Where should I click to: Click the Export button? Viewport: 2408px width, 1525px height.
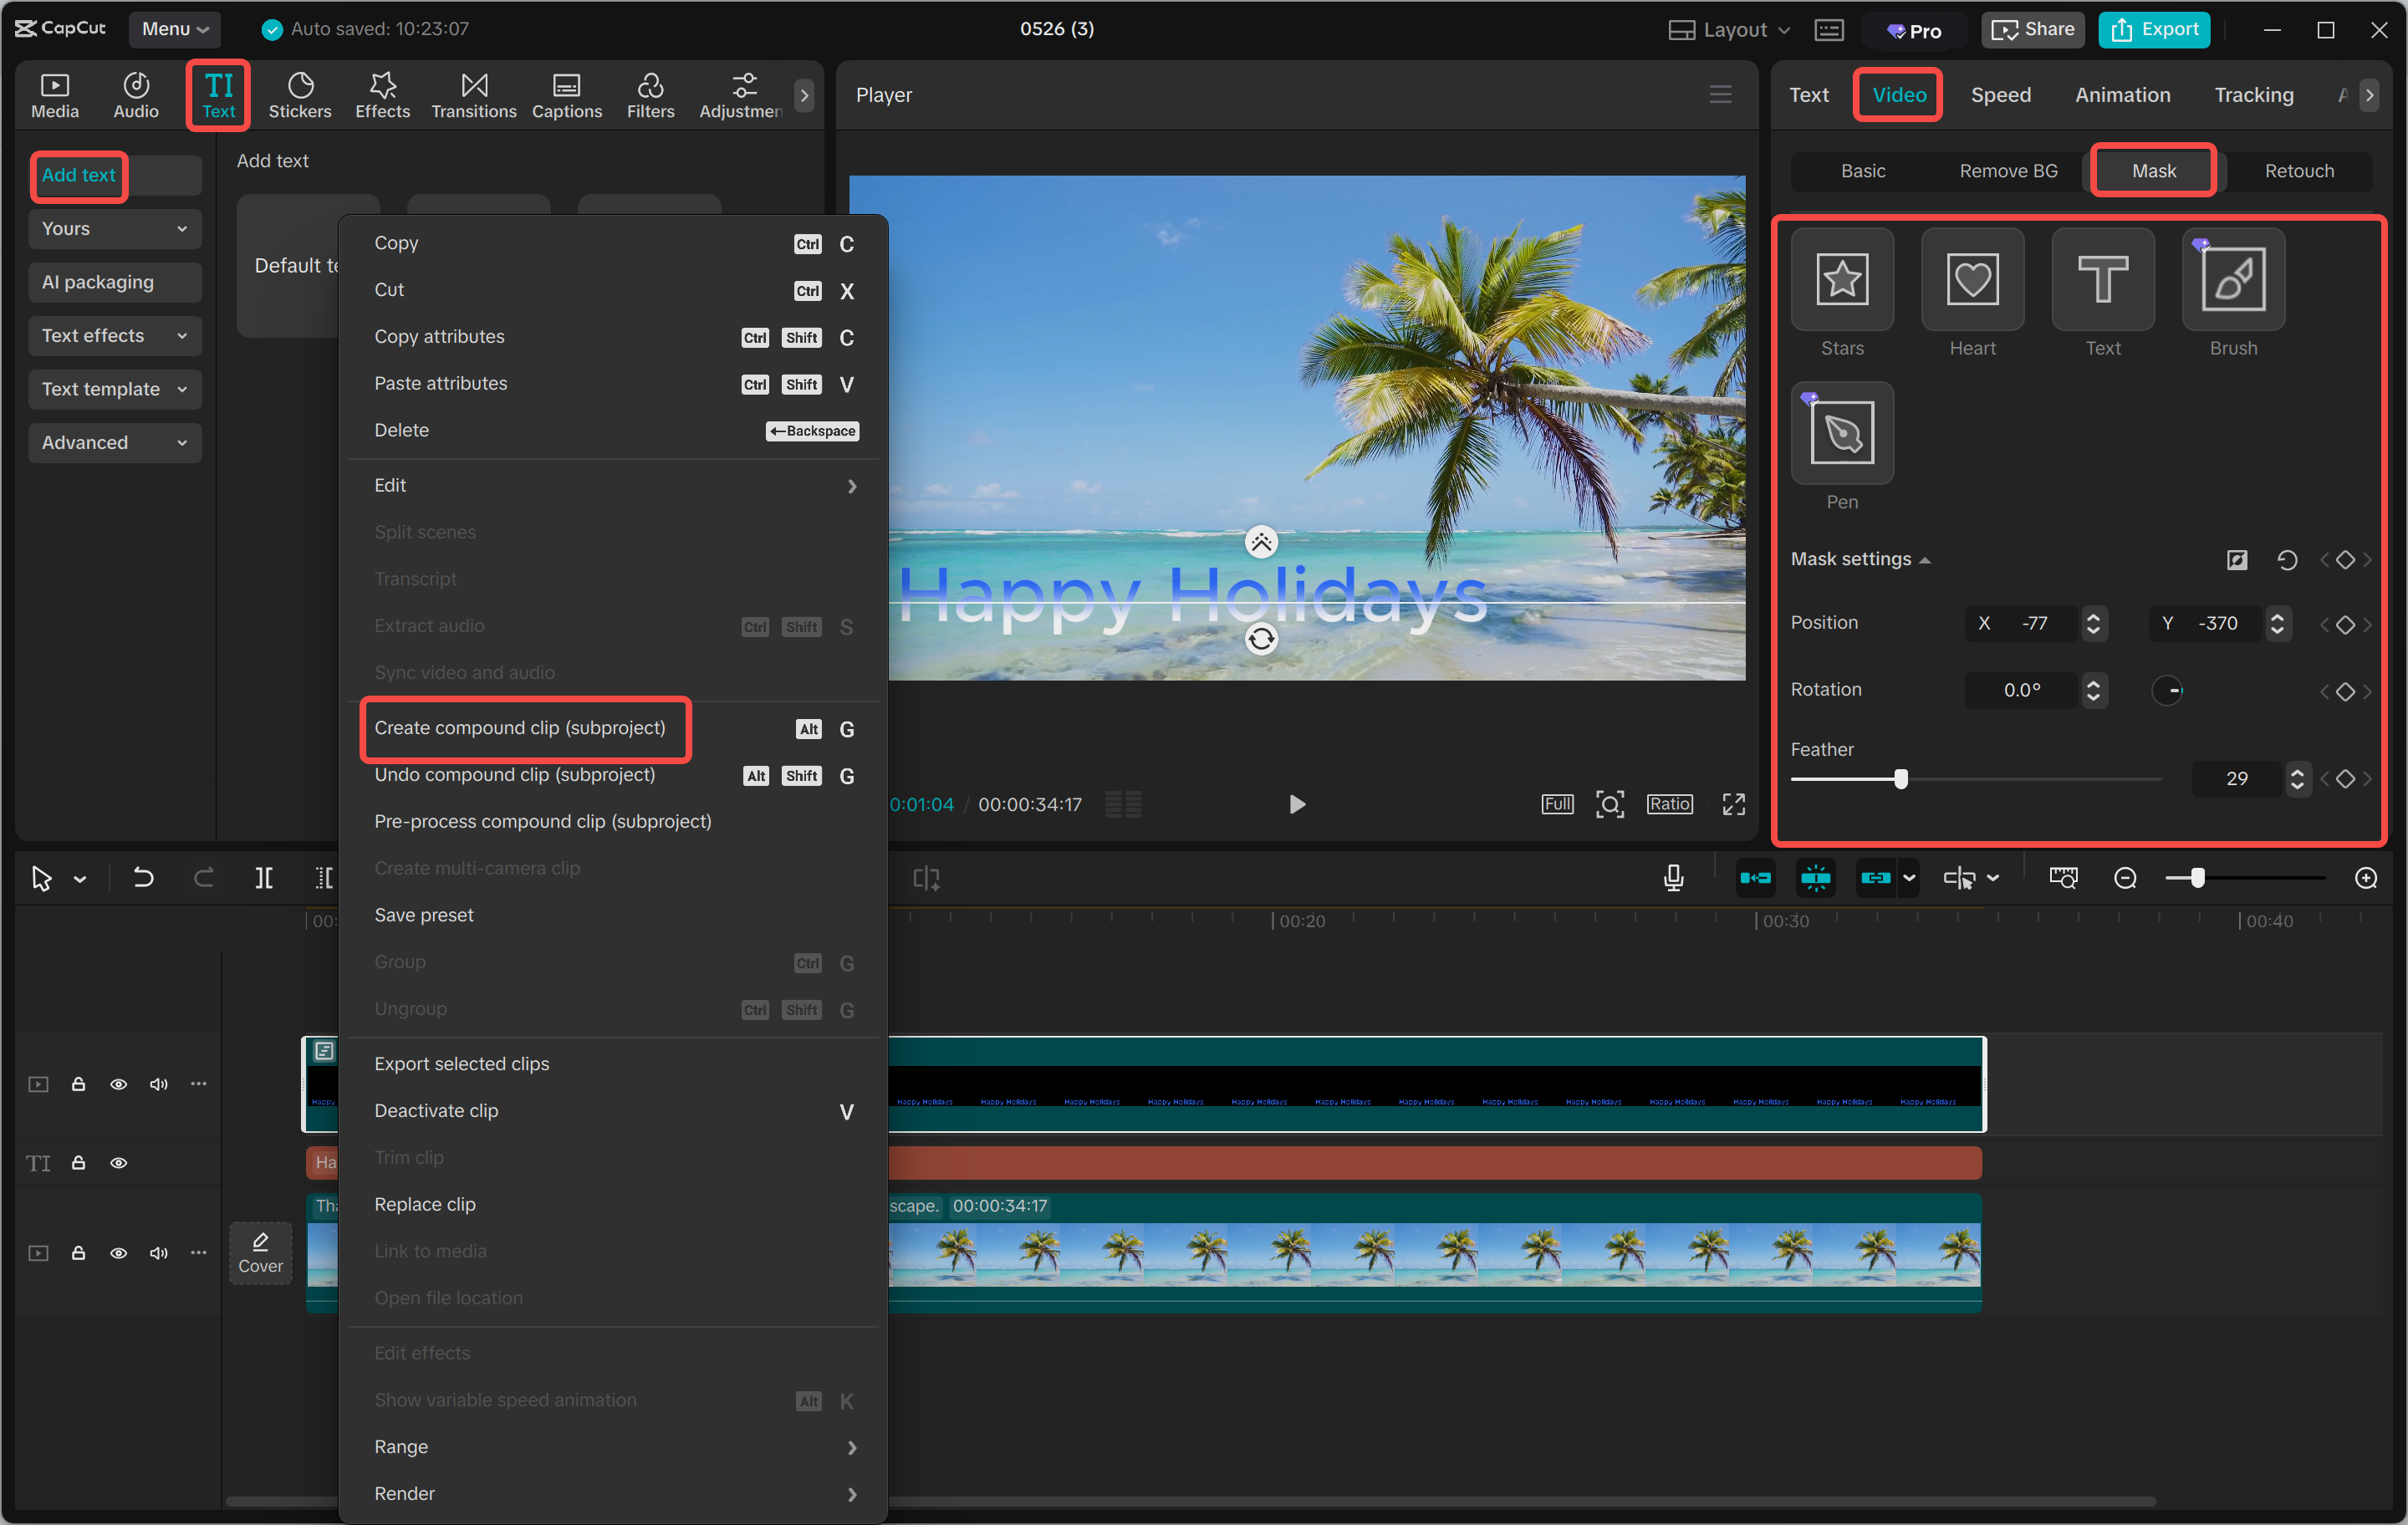point(2154,30)
